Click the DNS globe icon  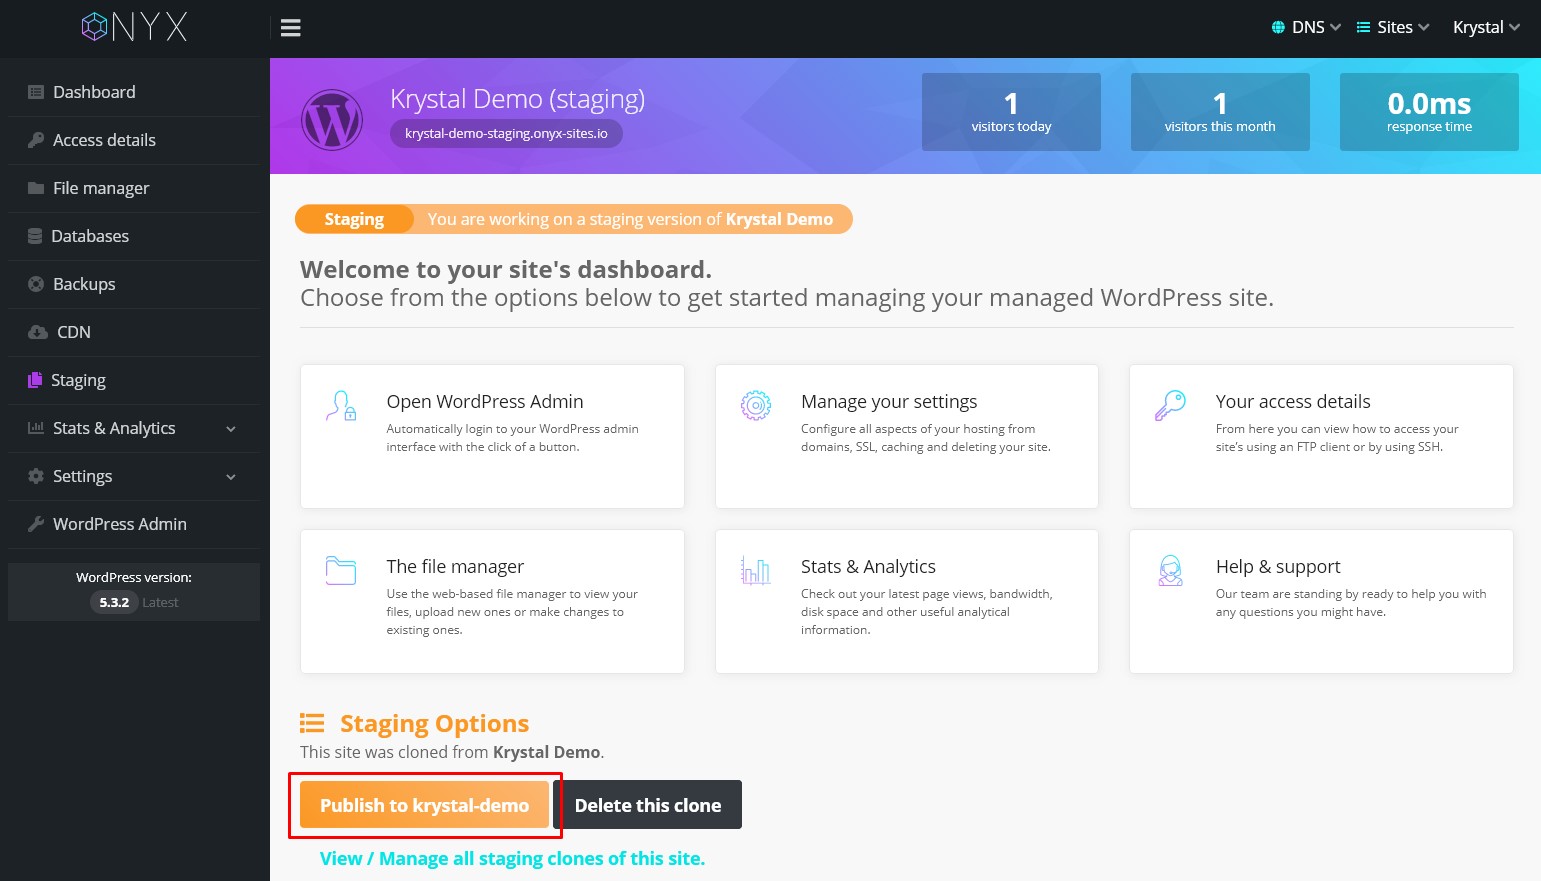tap(1278, 27)
